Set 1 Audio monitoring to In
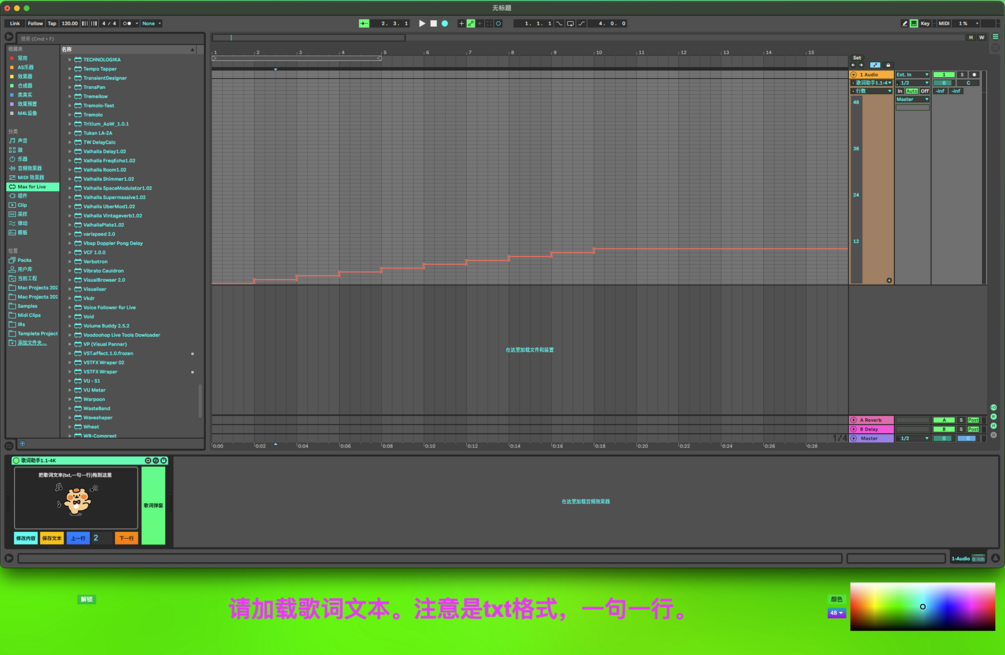This screenshot has height=655, width=1005. point(900,91)
